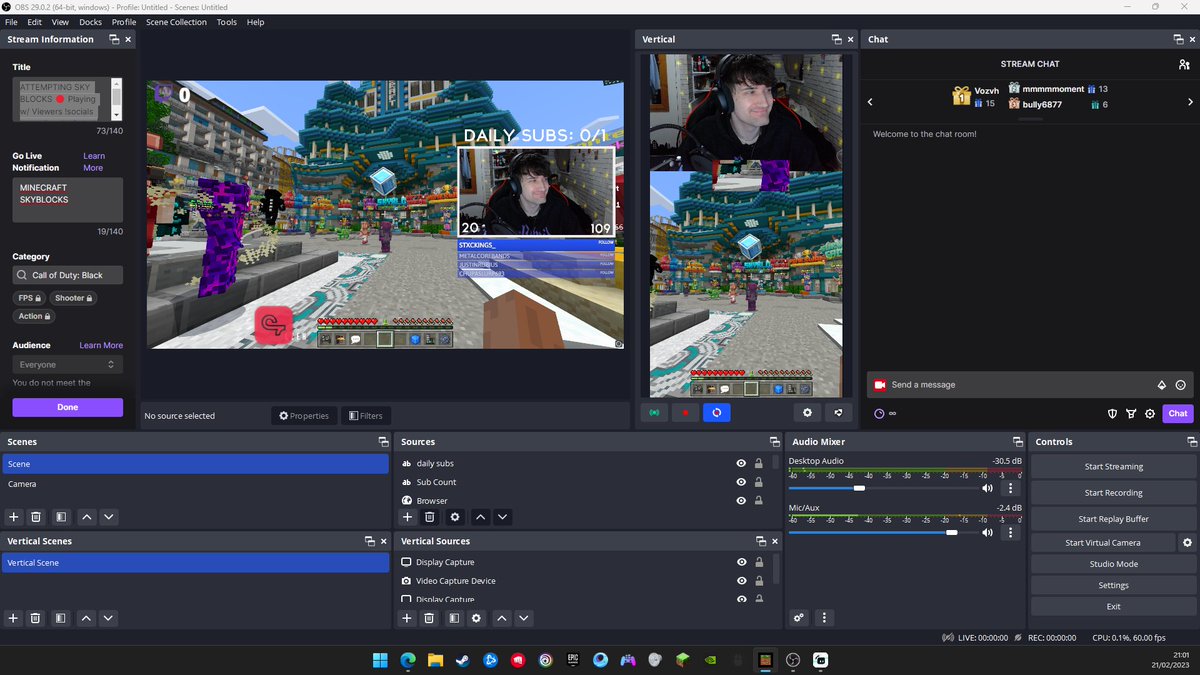Toggle lock on Sub Count source
Image resolution: width=1200 pixels, height=675 pixels.
pyautogui.click(x=759, y=482)
